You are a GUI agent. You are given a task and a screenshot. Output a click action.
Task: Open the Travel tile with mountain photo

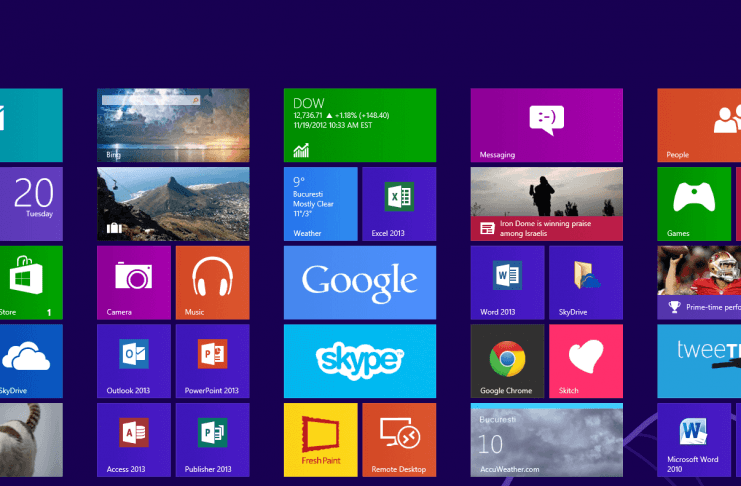pos(173,204)
